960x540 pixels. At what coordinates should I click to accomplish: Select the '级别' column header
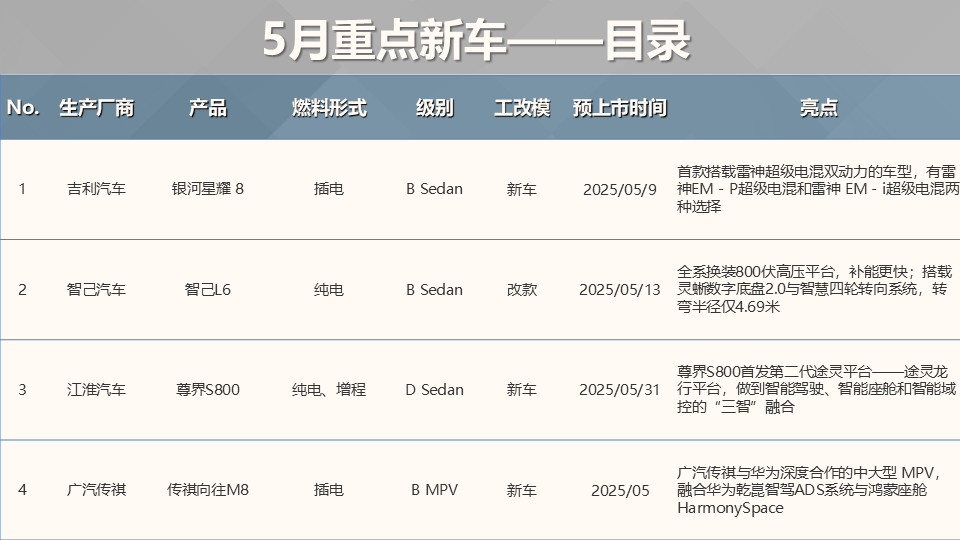(x=435, y=108)
